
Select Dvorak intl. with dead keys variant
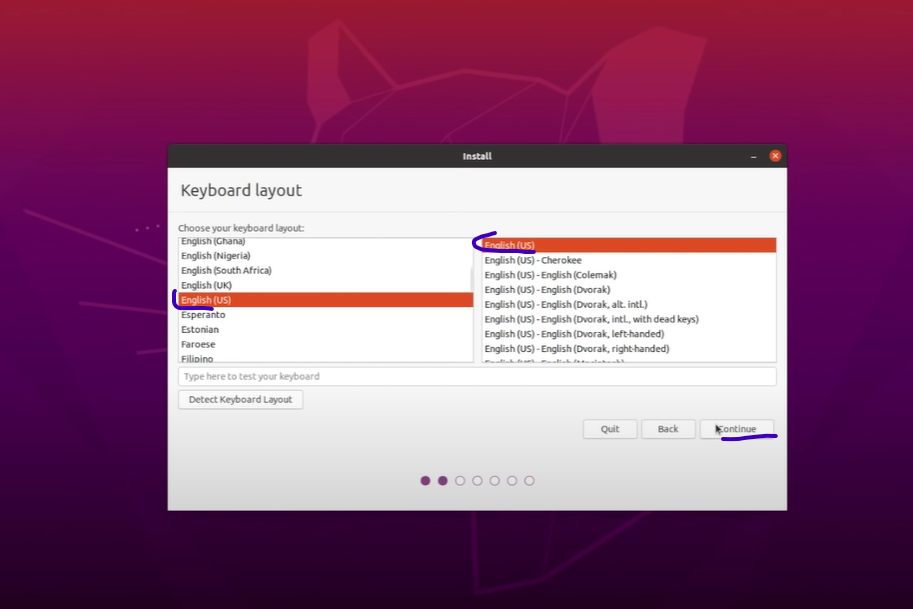click(591, 319)
